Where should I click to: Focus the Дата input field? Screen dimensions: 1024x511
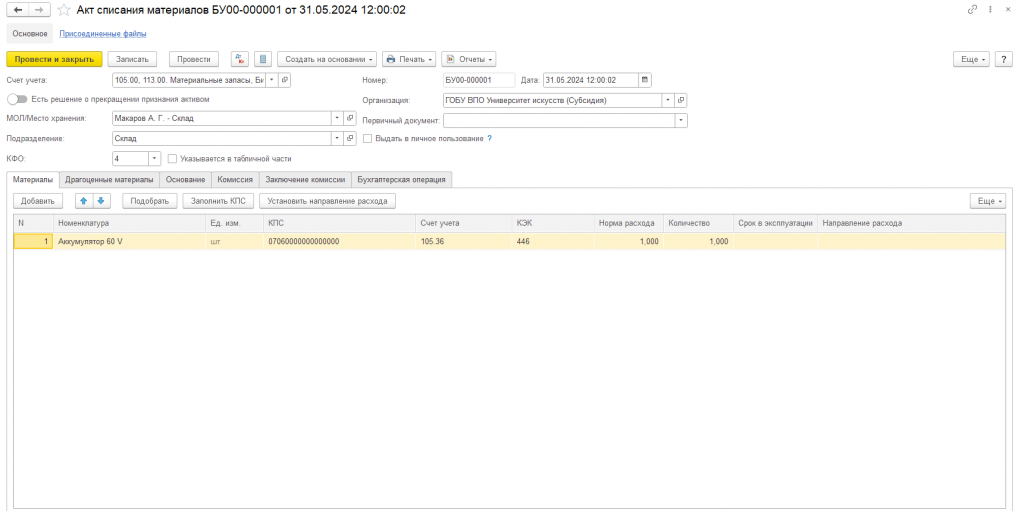pyautogui.click(x=590, y=80)
